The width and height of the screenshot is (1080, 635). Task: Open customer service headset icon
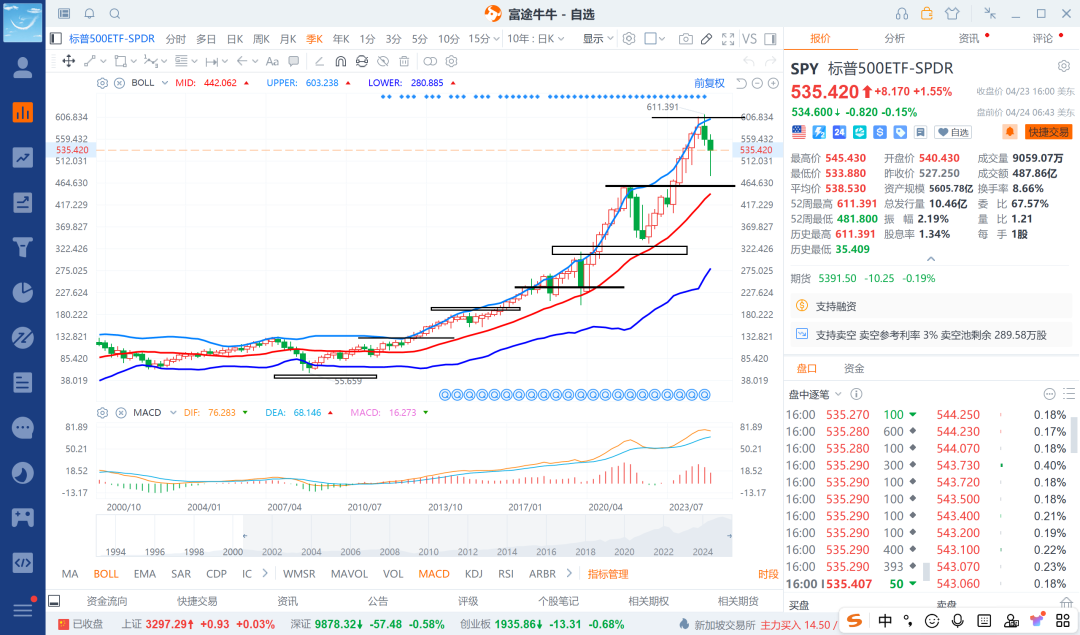pyautogui.click(x=902, y=13)
